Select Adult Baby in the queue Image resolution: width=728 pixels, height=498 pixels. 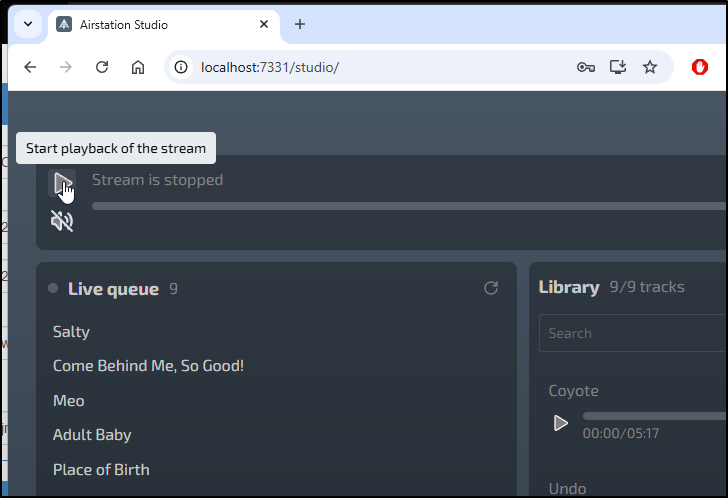[92, 435]
